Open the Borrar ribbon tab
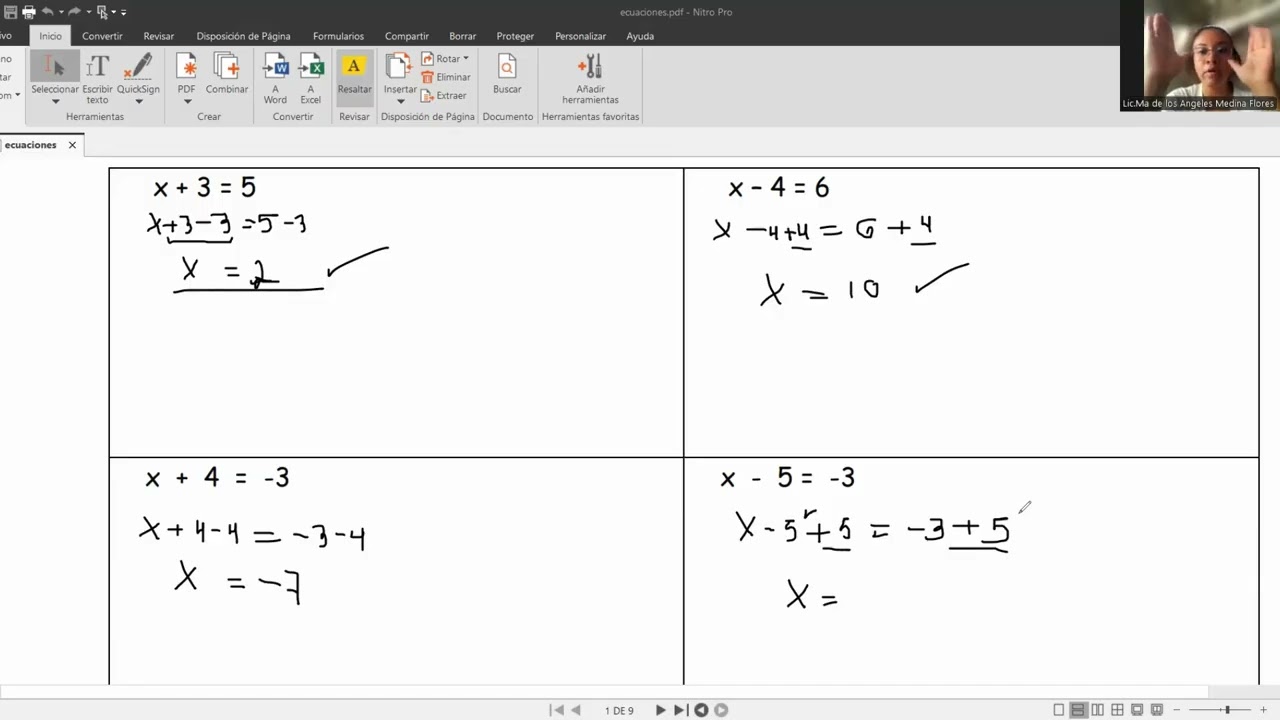 coord(462,36)
